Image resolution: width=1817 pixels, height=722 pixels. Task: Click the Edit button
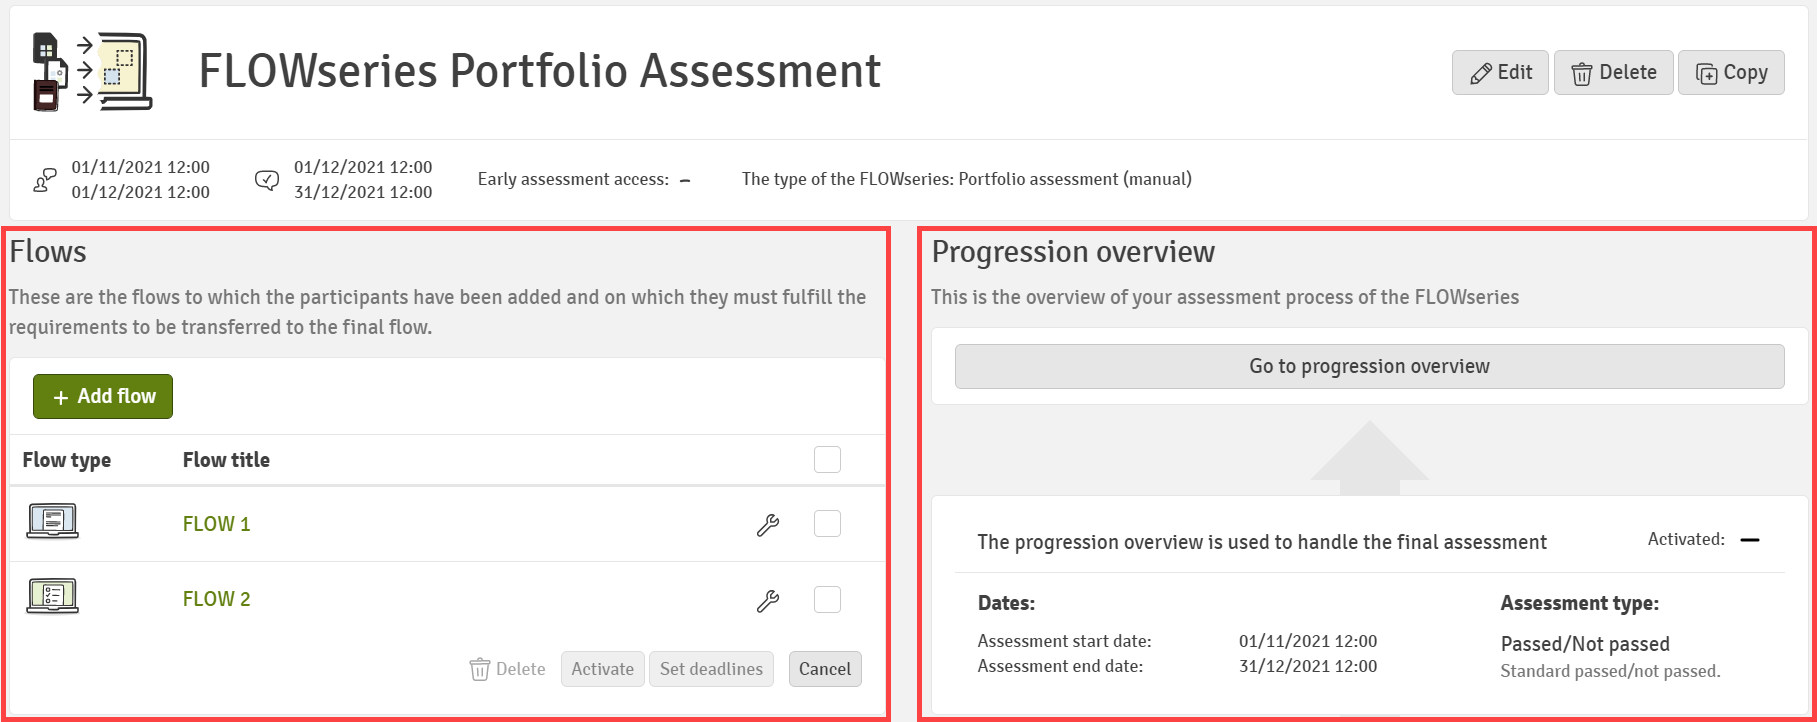[x=1500, y=72]
